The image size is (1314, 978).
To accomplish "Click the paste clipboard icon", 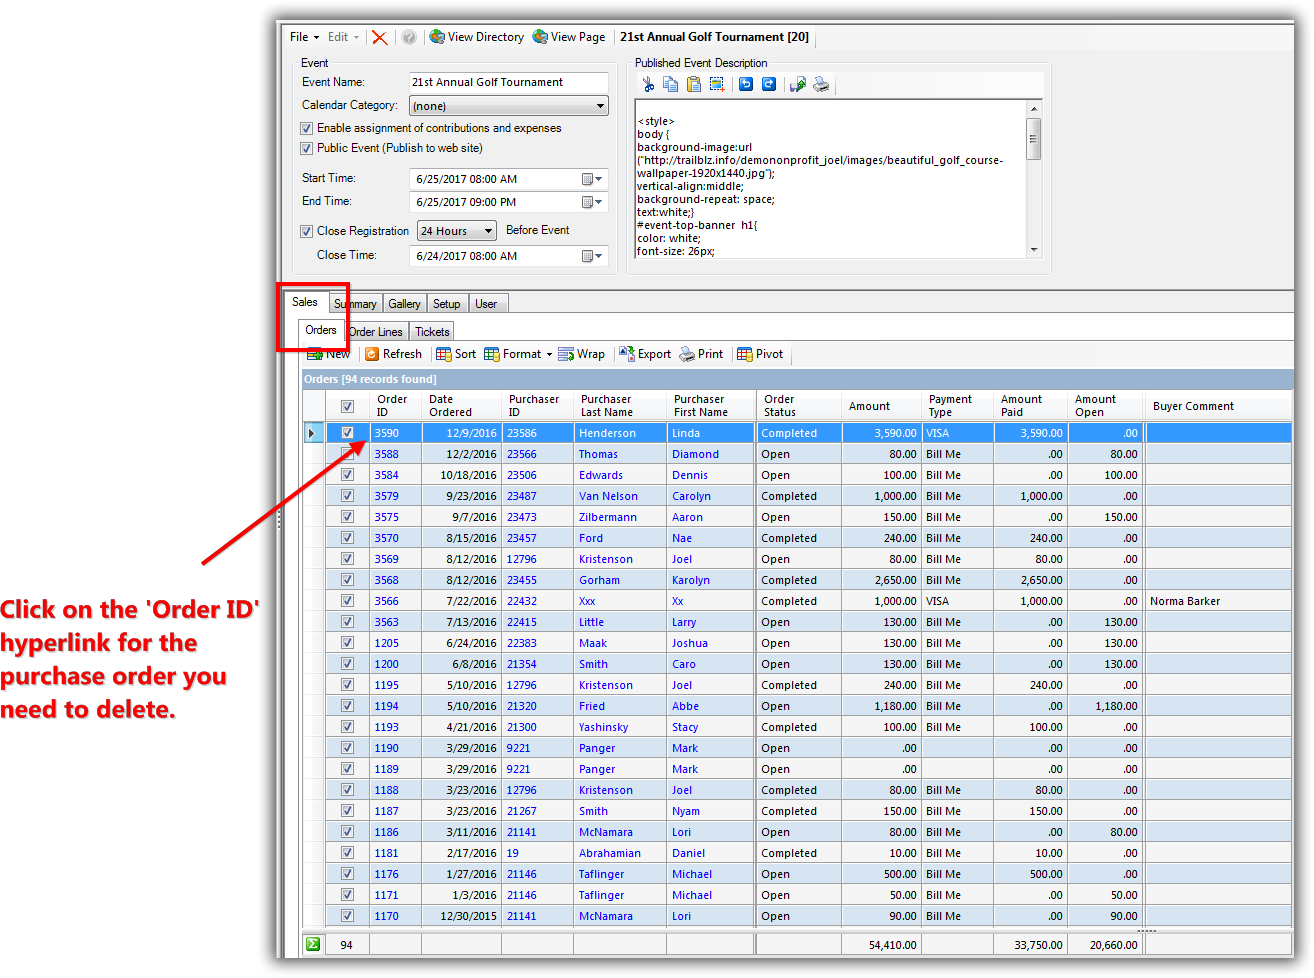I will coord(693,85).
